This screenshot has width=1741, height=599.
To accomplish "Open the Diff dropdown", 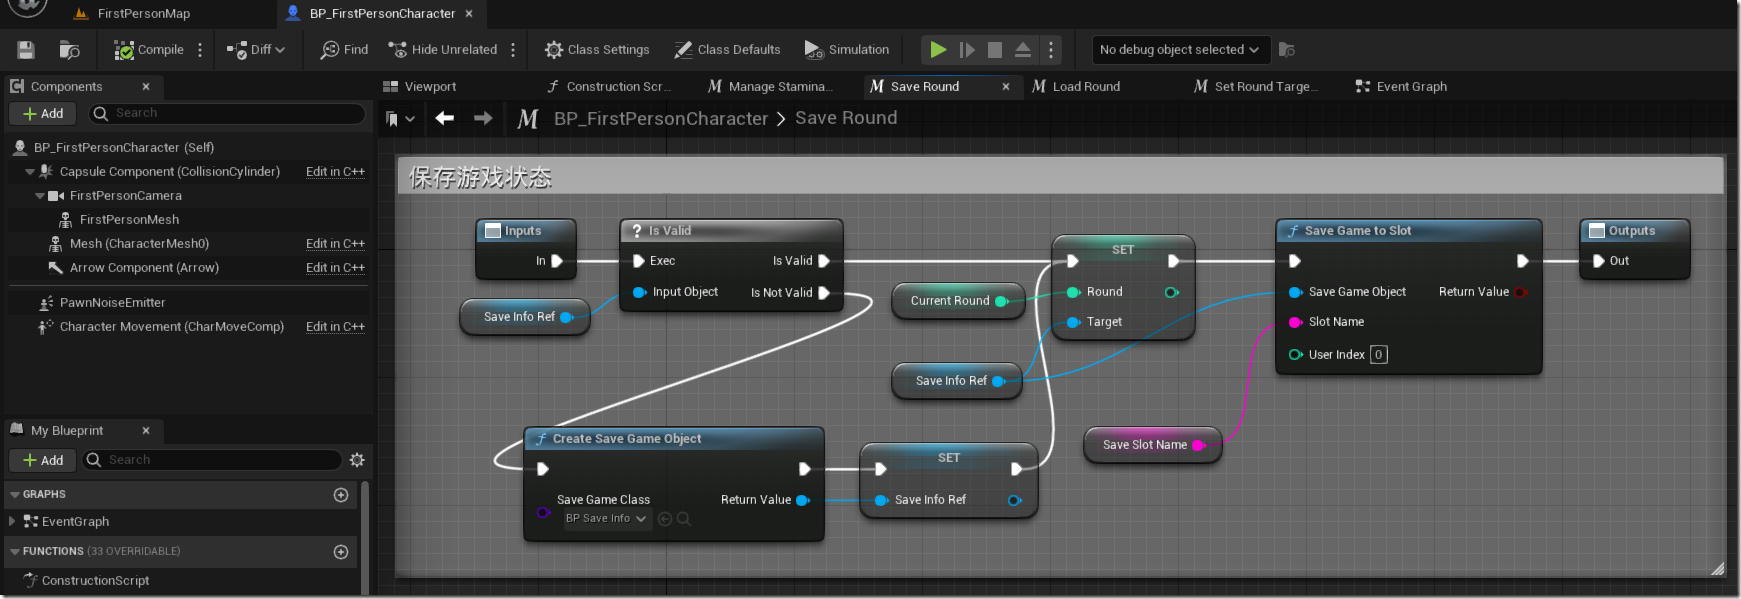I will (x=256, y=50).
